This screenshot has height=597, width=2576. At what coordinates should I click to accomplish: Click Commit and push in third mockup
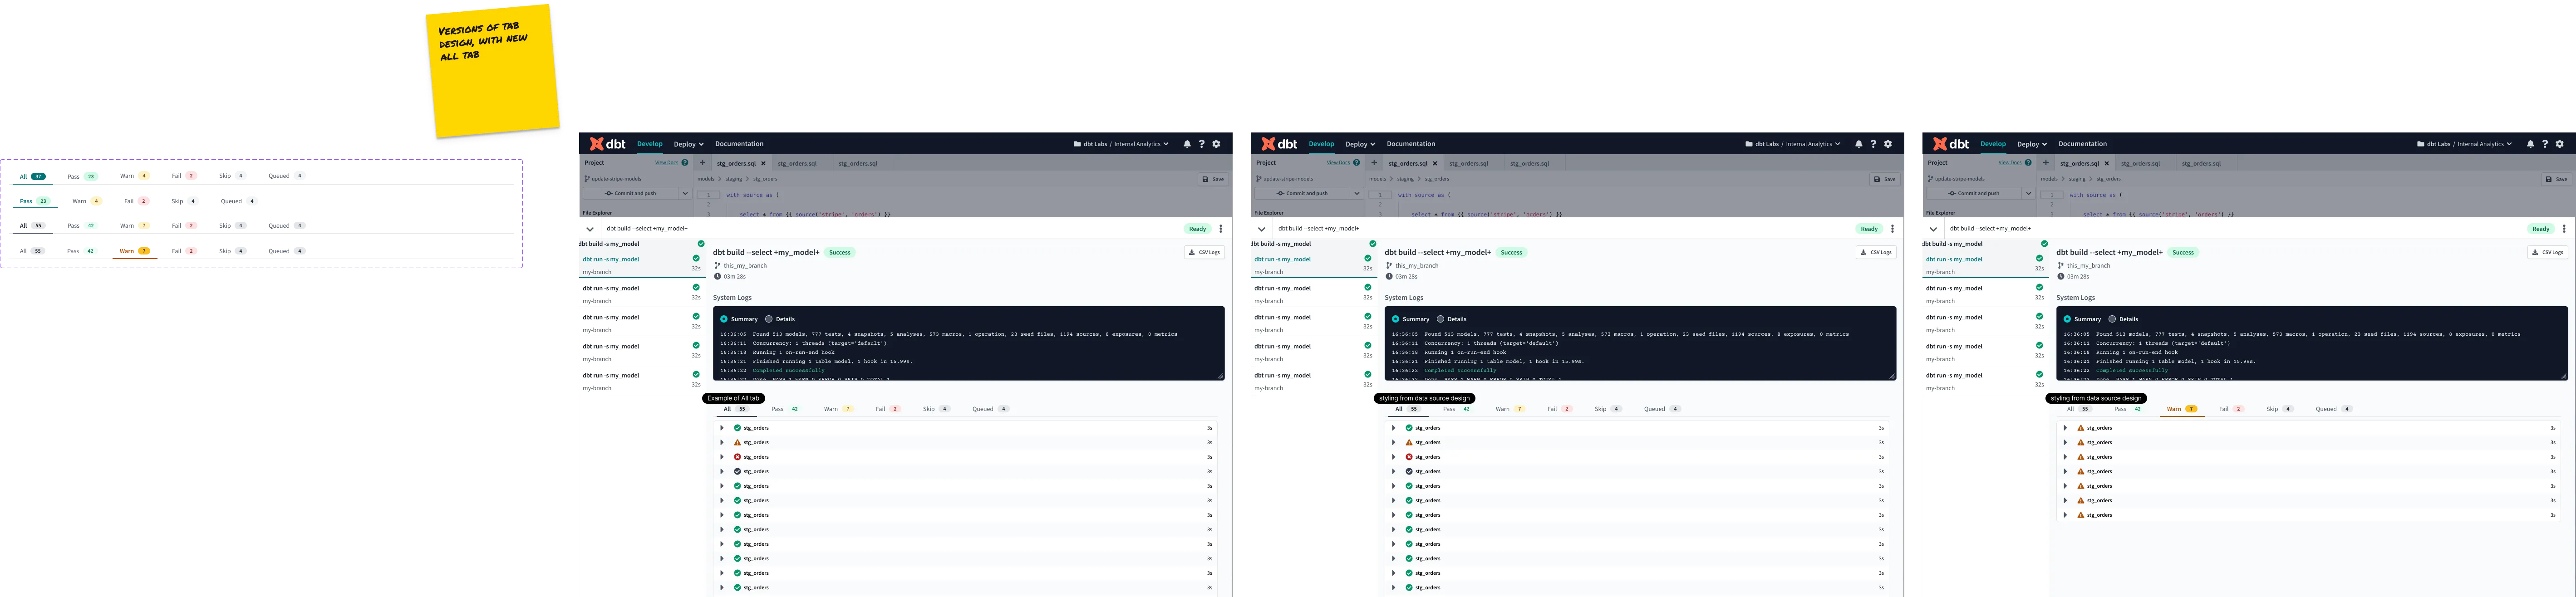(1975, 194)
